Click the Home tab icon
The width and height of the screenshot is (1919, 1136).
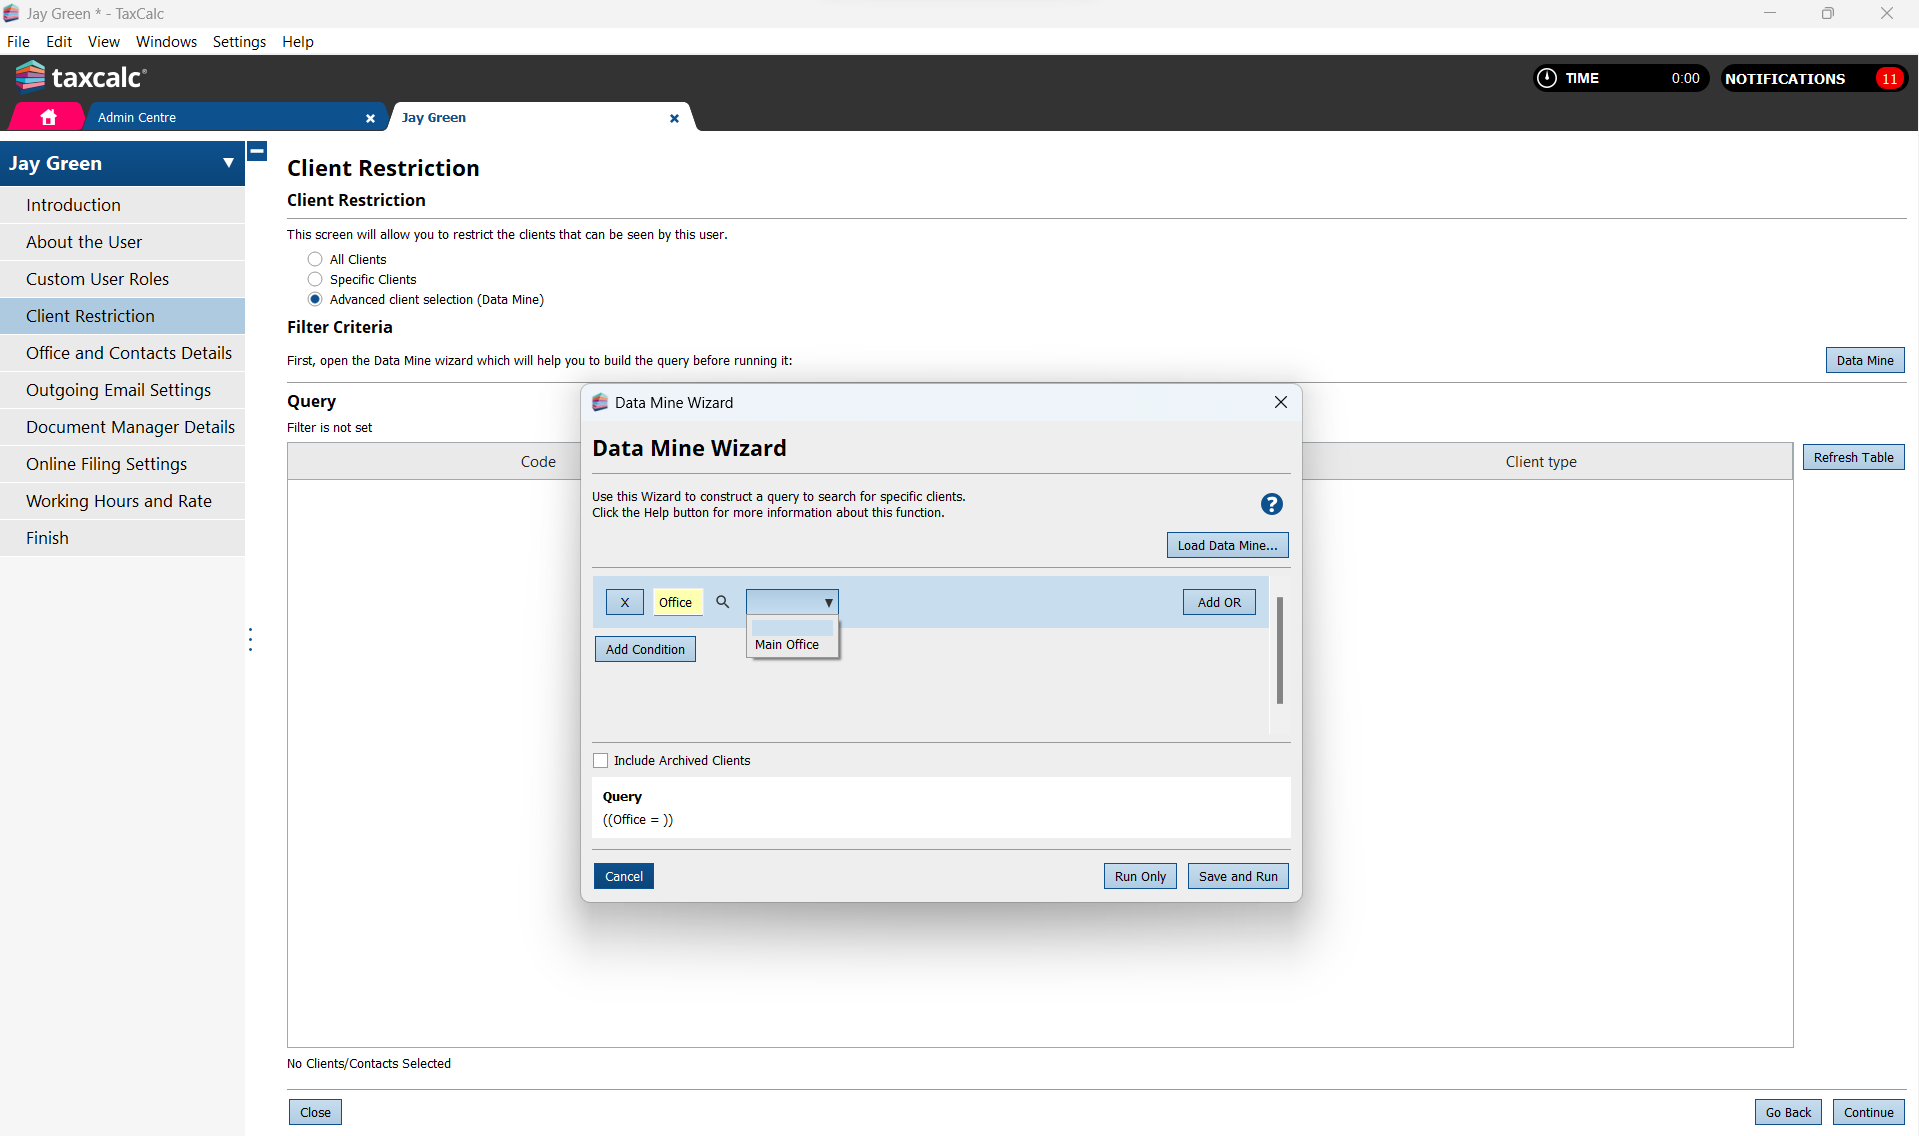click(x=48, y=117)
